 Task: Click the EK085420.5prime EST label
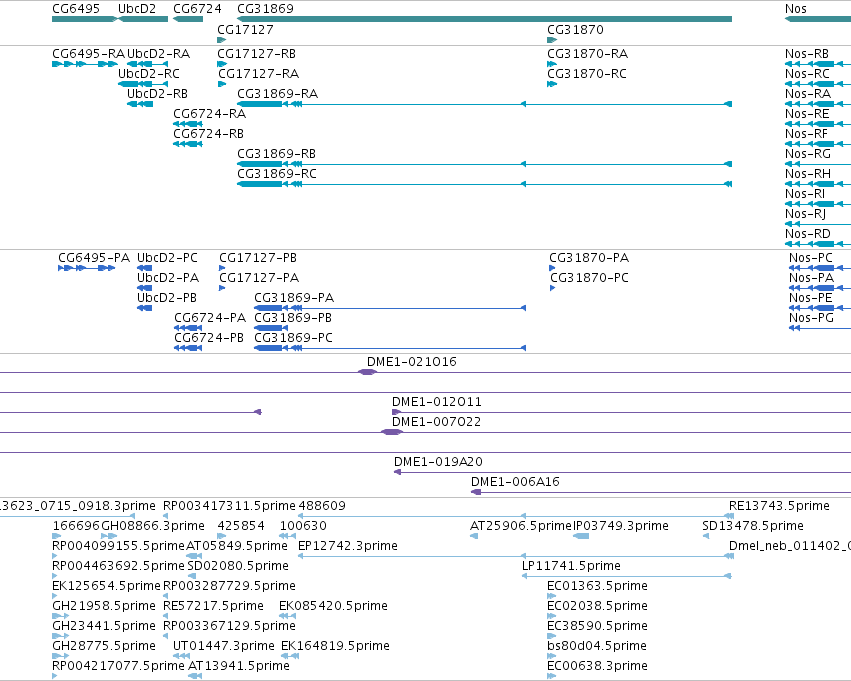click(333, 606)
